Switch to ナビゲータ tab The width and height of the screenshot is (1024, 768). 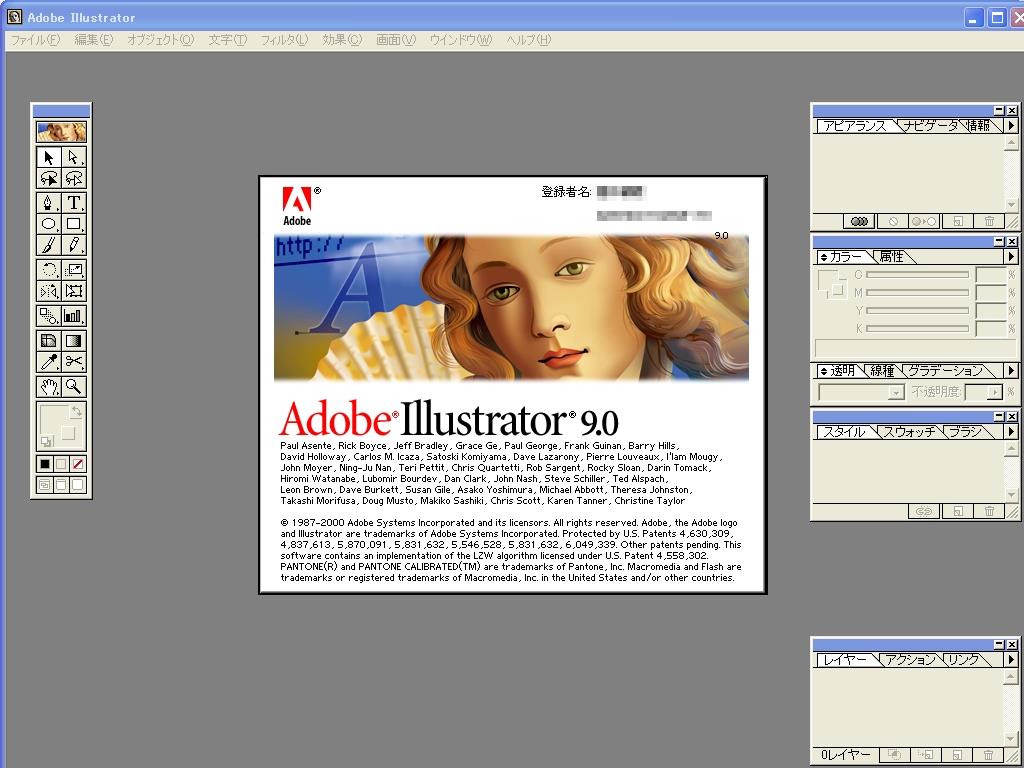click(931, 125)
